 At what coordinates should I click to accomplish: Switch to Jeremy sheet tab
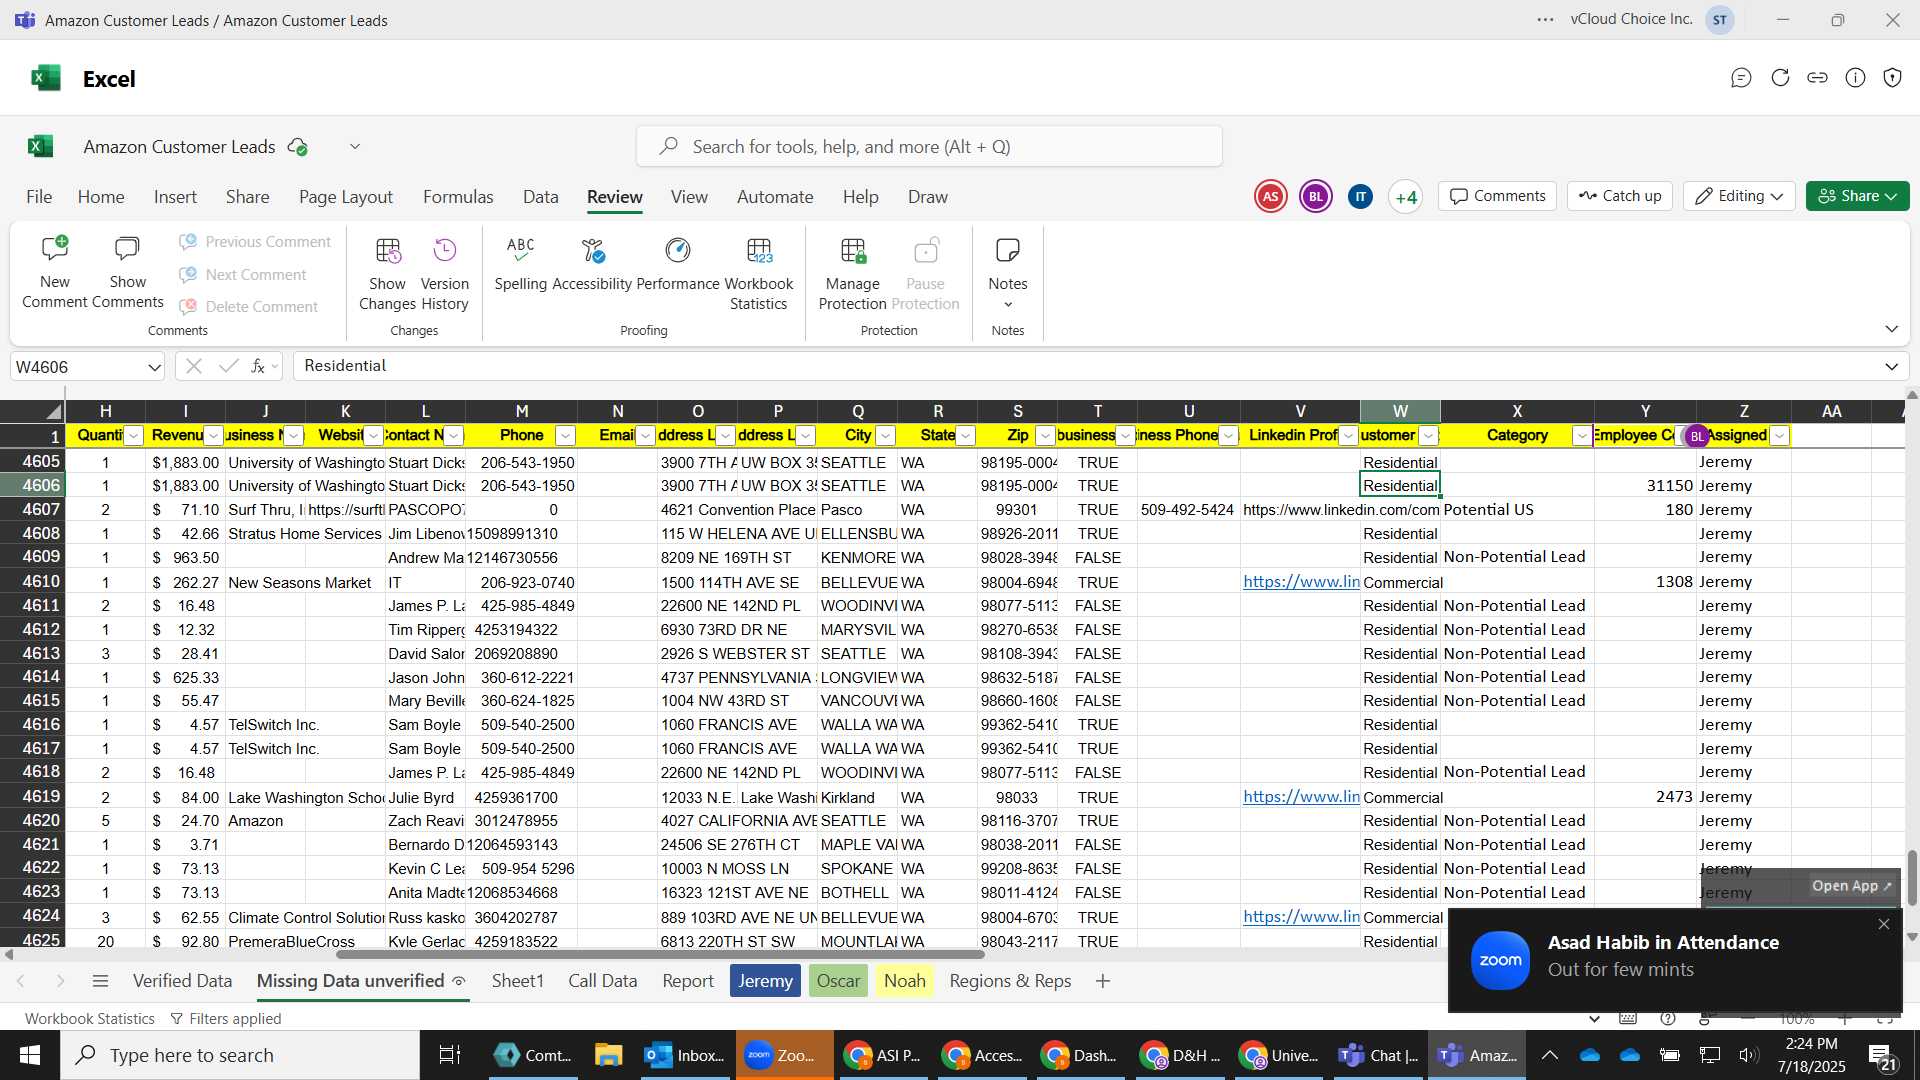[x=765, y=981]
